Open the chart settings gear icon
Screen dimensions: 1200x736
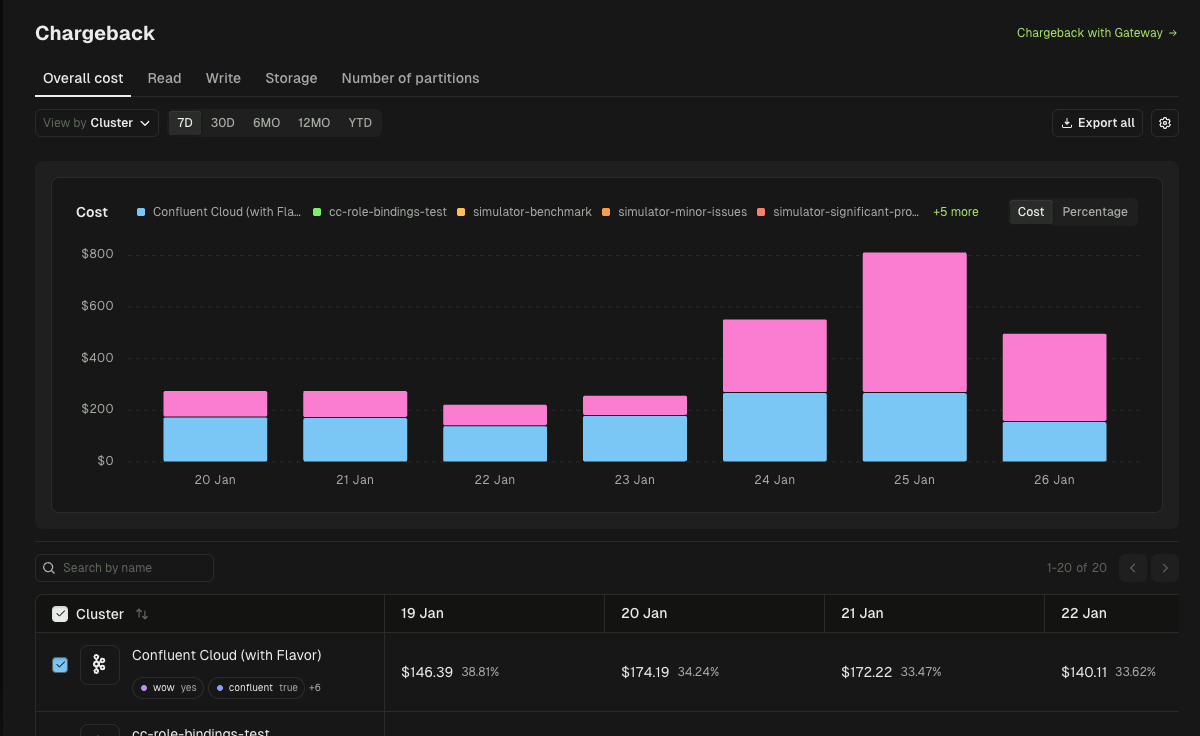[1164, 122]
